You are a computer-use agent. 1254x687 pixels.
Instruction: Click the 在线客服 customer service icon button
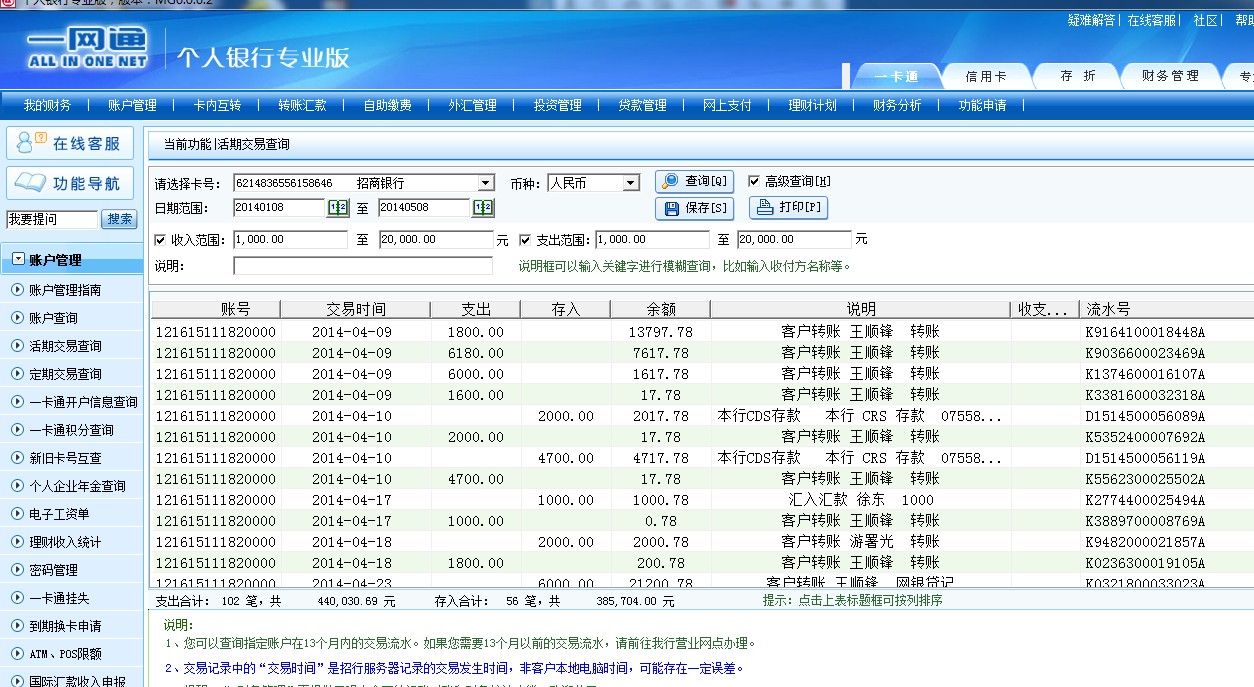coord(70,143)
